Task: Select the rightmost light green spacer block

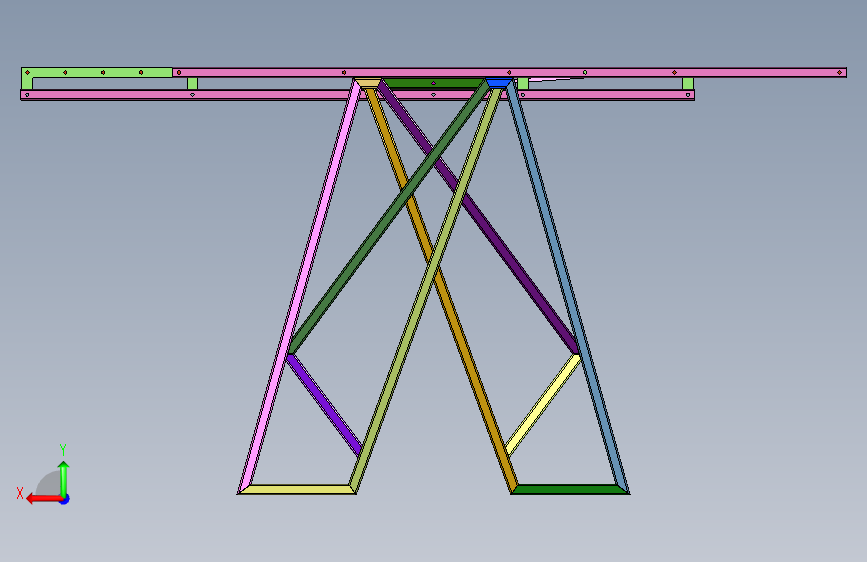Action: tap(688, 84)
